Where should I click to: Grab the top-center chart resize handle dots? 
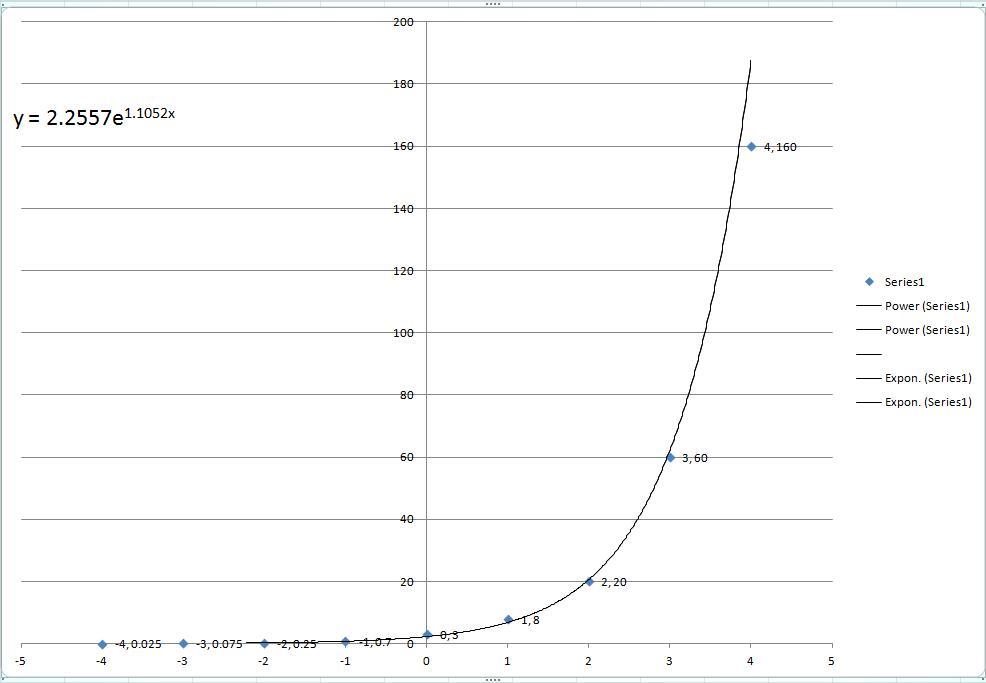(493, 4)
